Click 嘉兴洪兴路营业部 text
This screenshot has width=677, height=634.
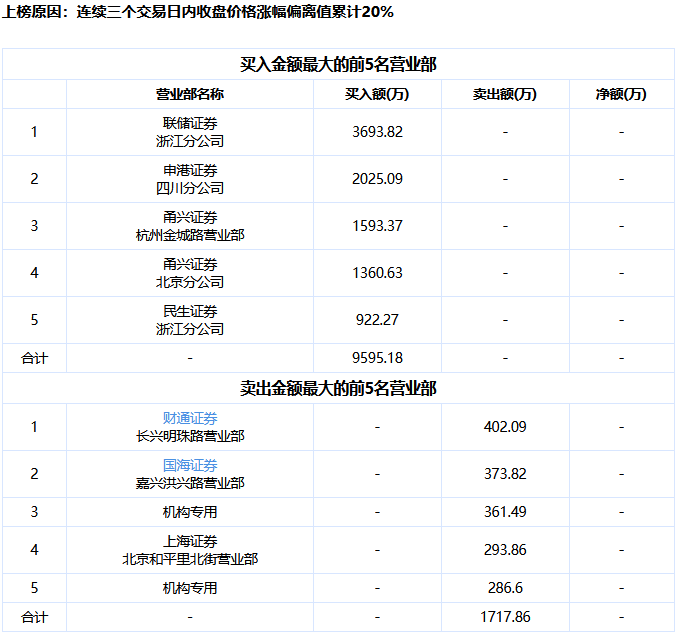[x=190, y=483]
